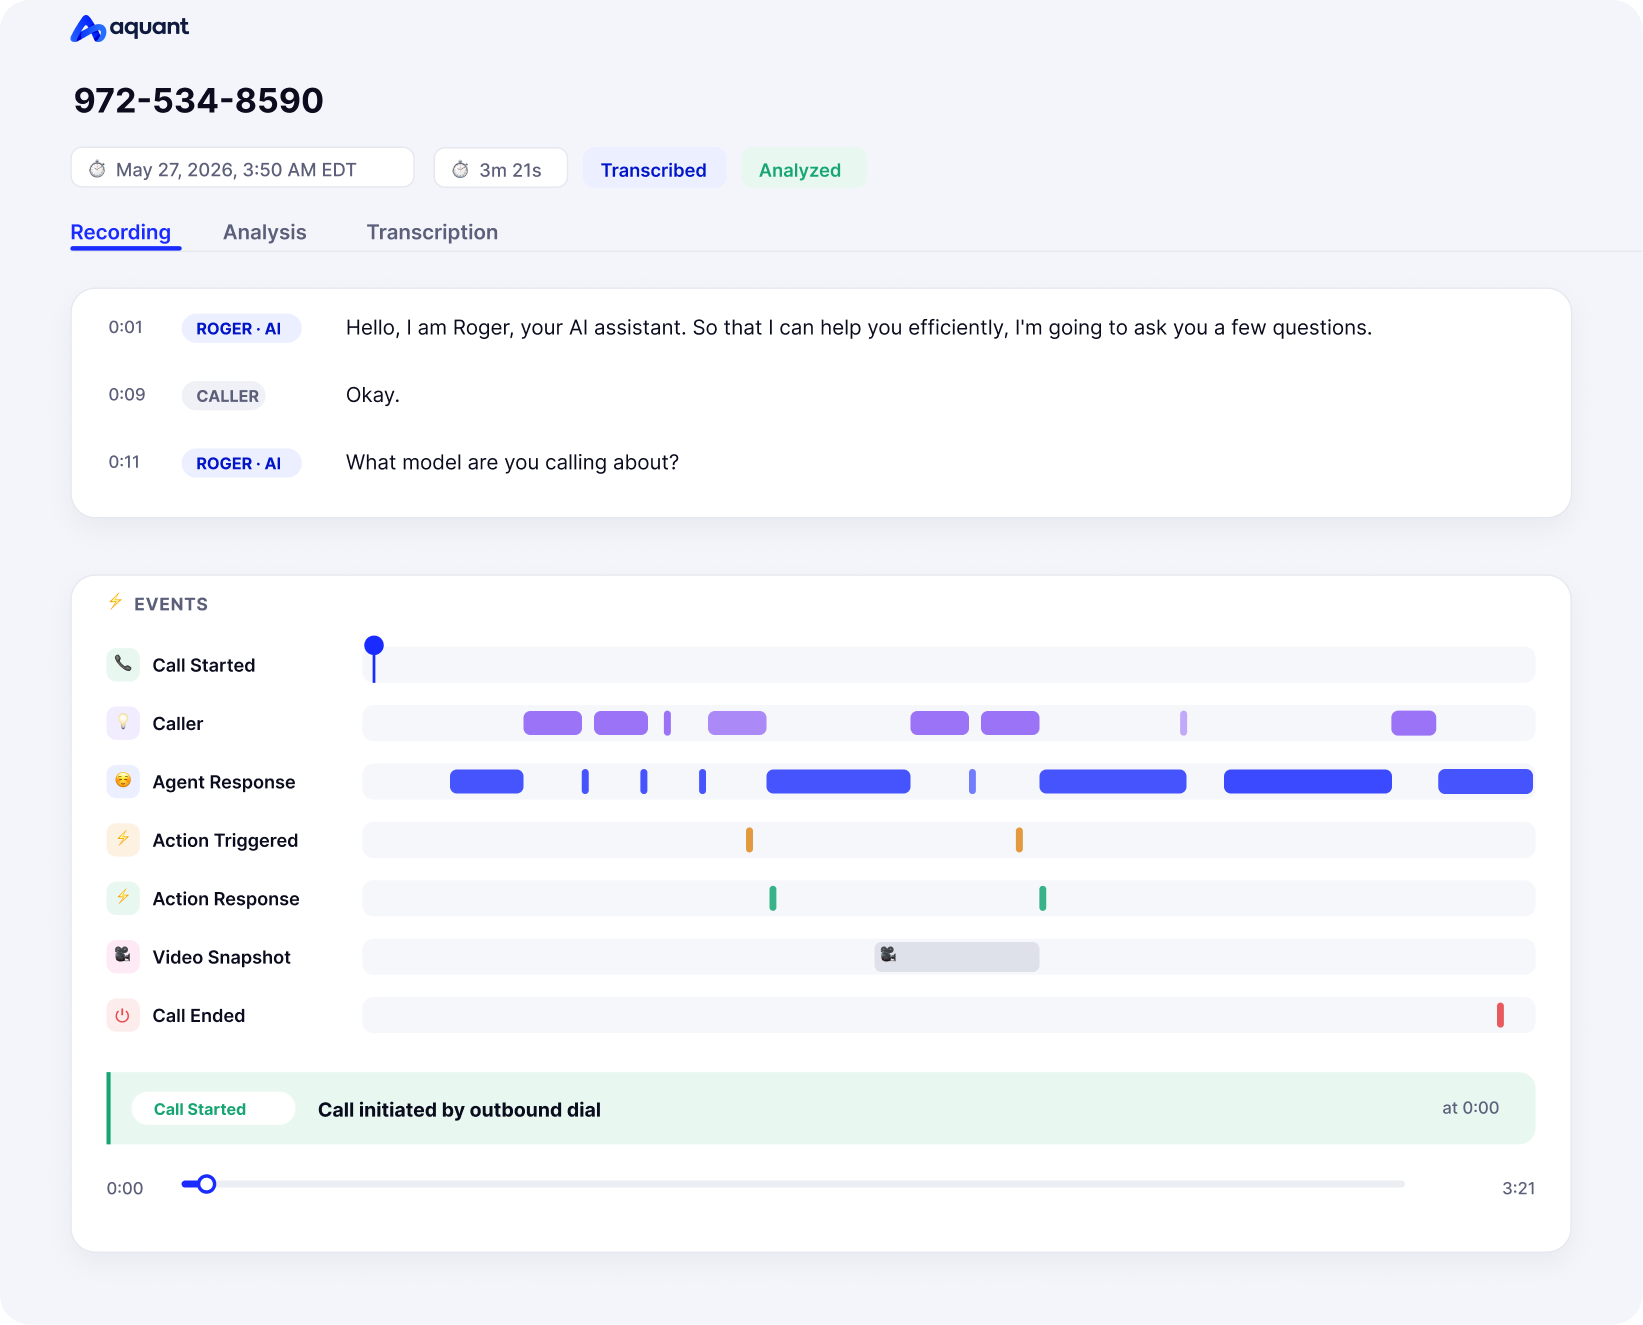Image resolution: width=1643 pixels, height=1325 pixels.
Task: Click the ROGER · AI tag at 0:11
Action: coord(241,463)
